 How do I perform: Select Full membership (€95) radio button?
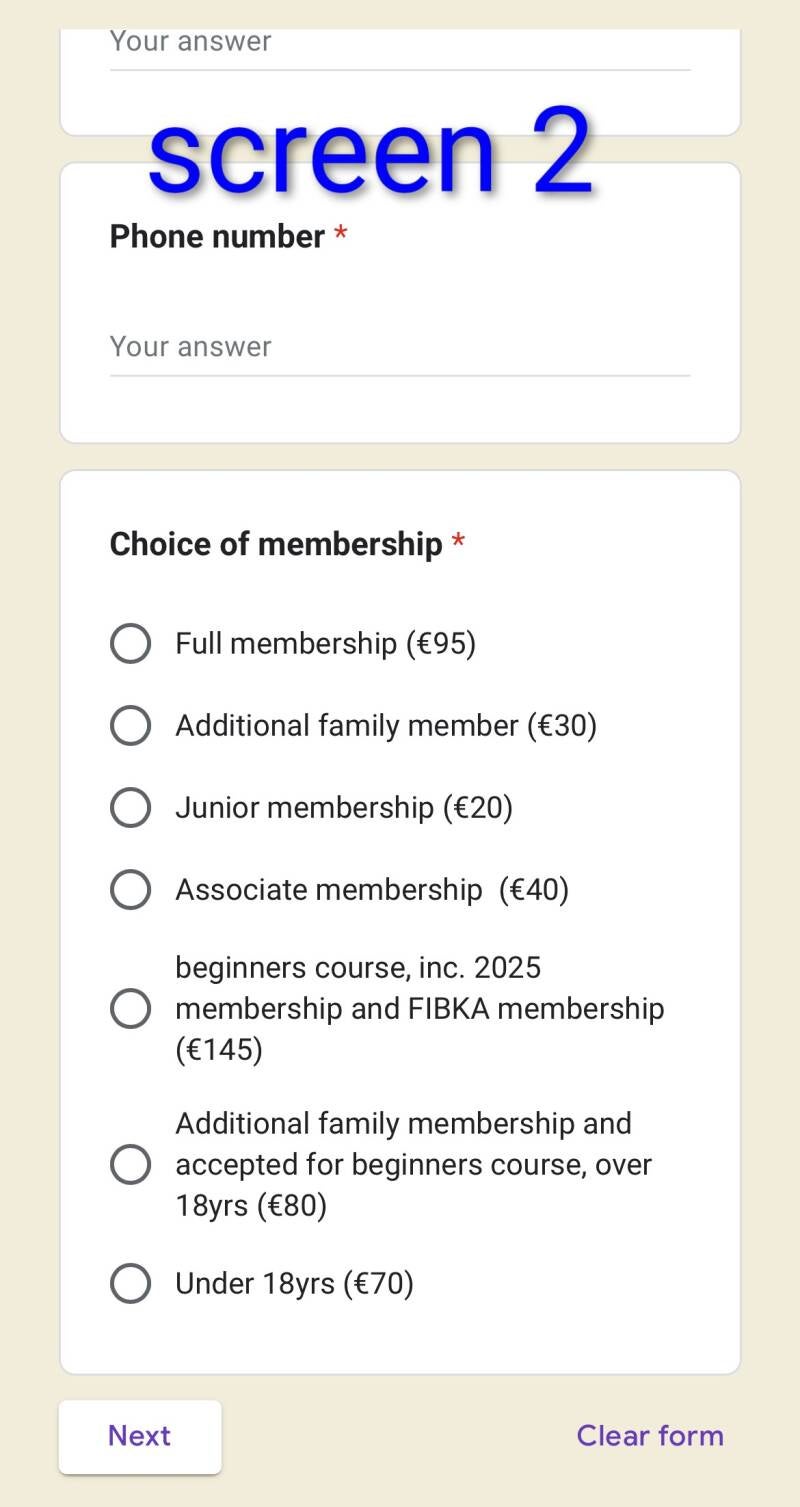pos(130,643)
